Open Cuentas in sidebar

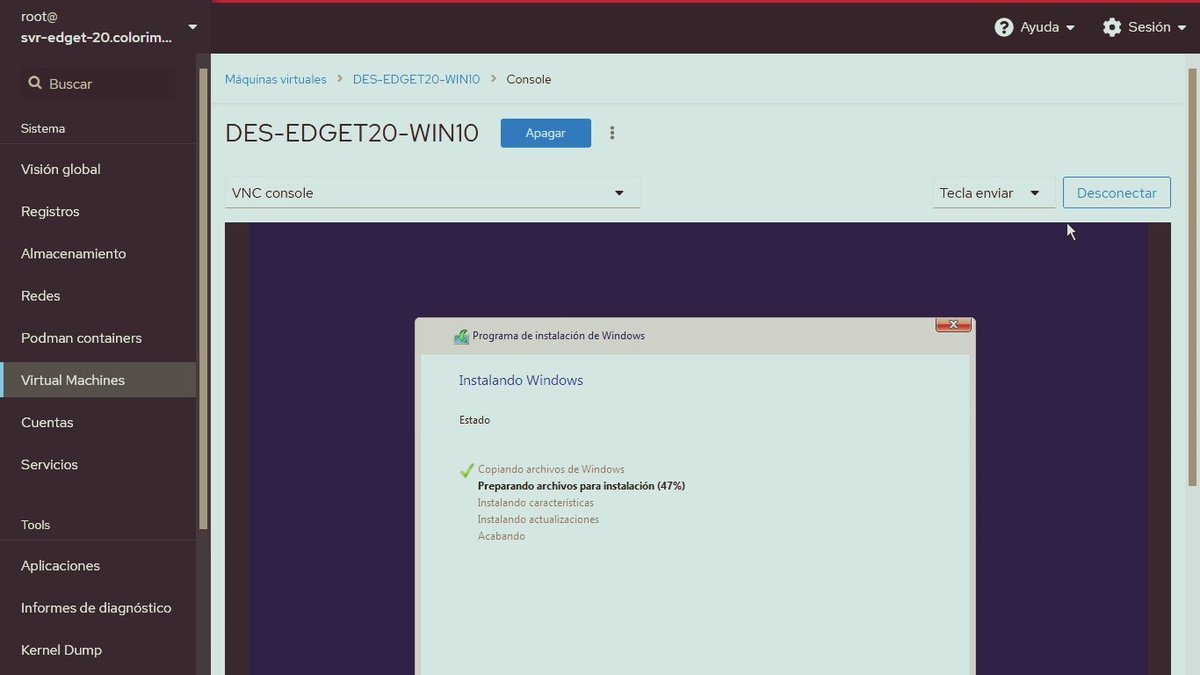98,422
